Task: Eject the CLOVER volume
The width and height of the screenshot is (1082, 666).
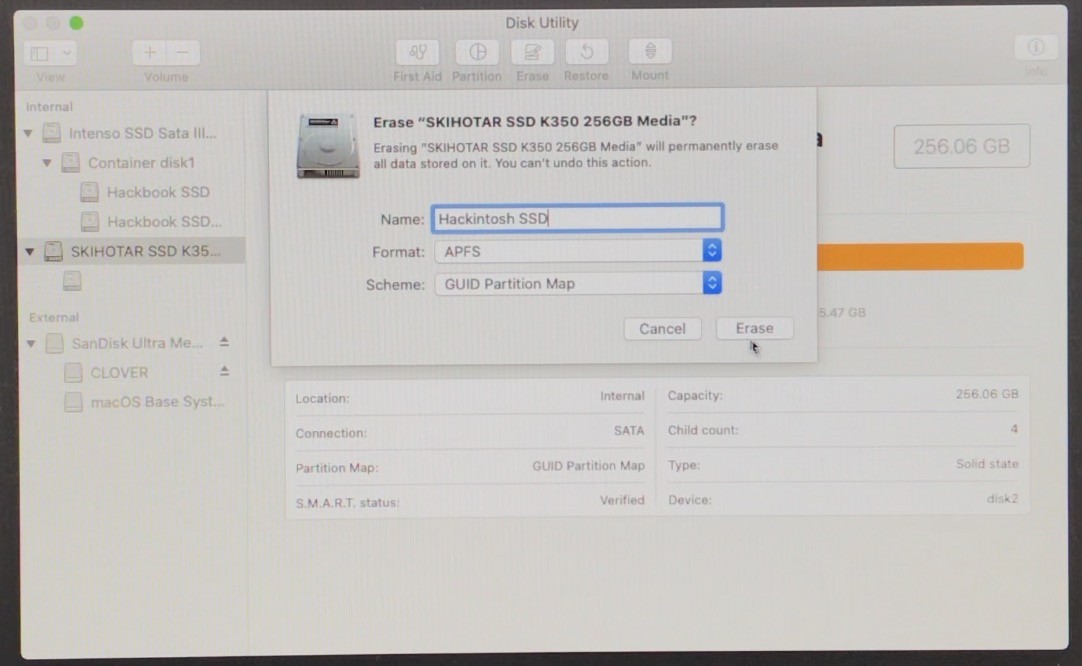Action: [x=224, y=371]
